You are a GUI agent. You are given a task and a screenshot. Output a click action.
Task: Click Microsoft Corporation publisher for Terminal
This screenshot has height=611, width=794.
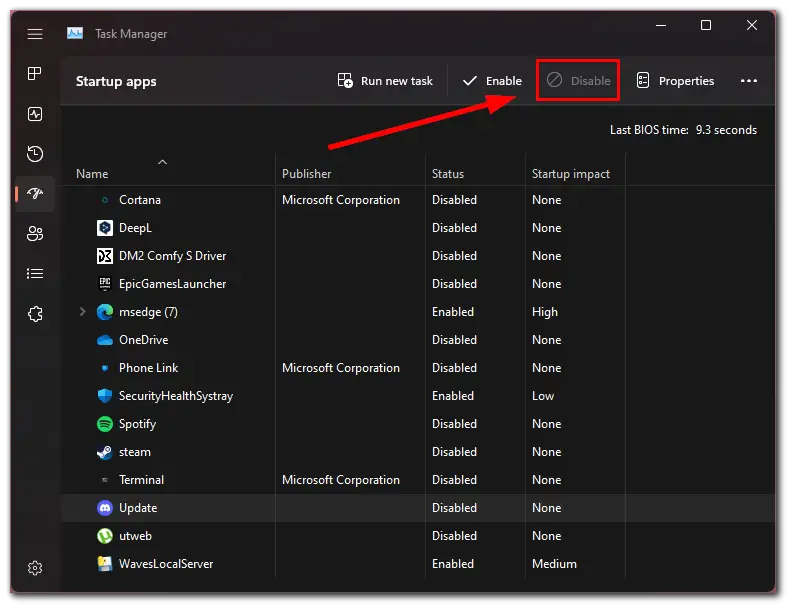pos(341,480)
